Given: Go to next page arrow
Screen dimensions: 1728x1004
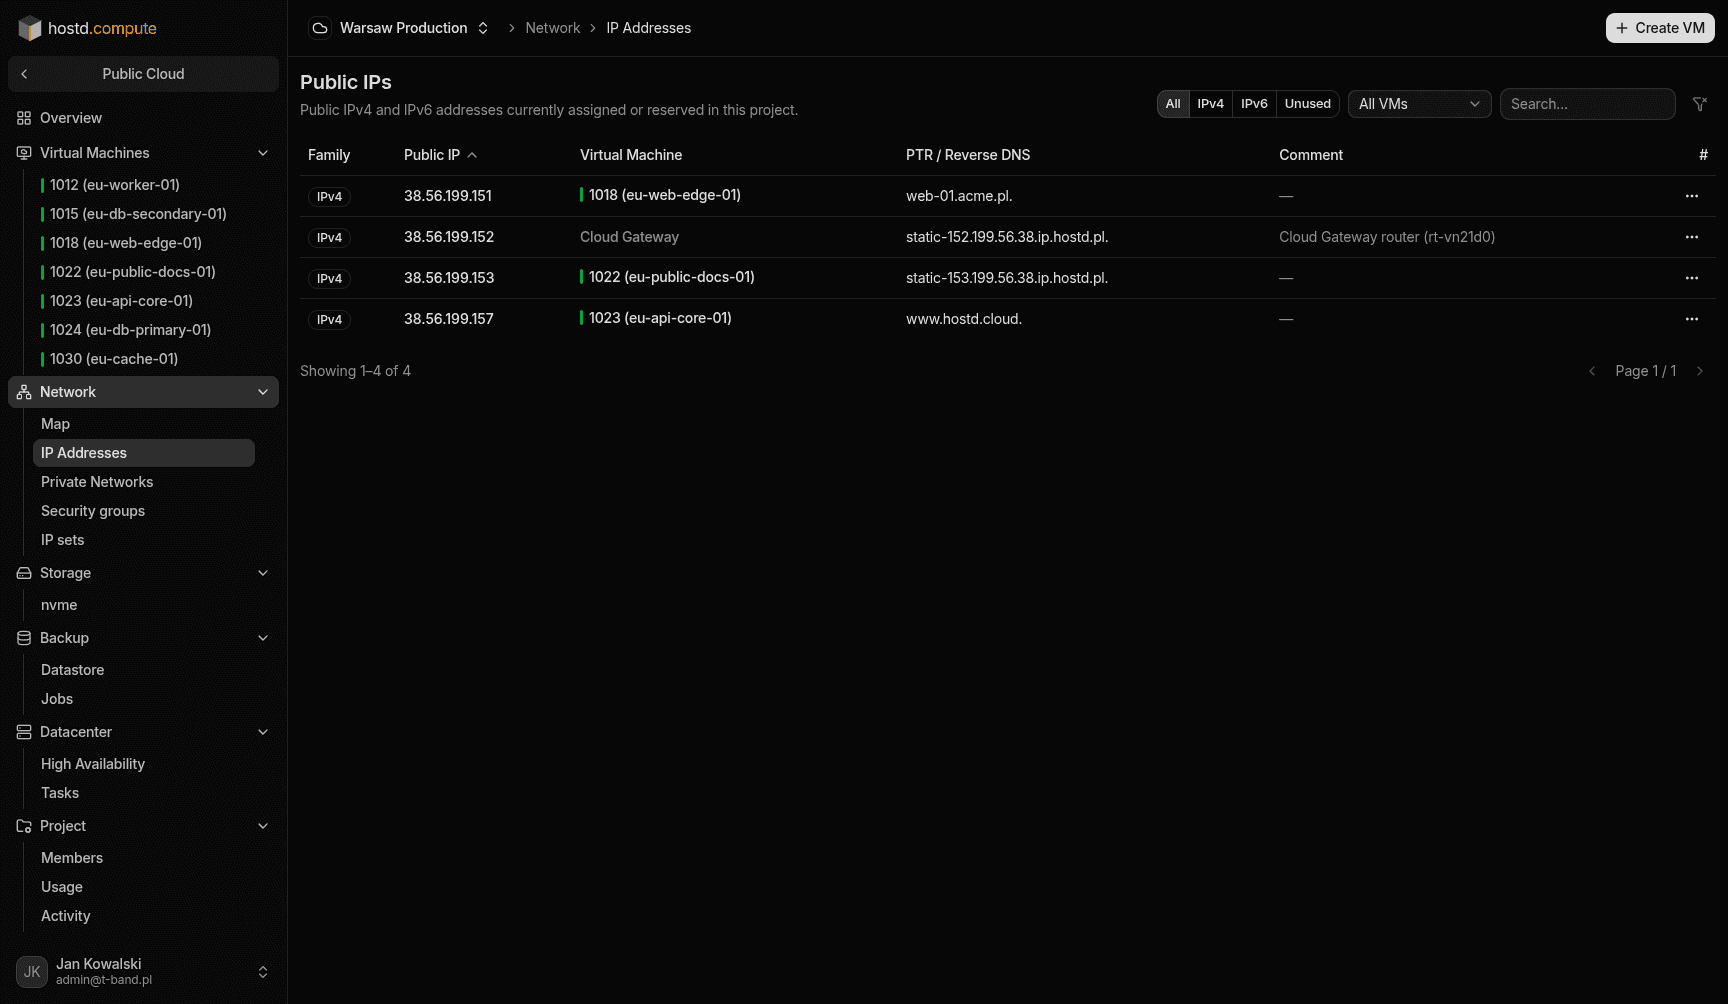Looking at the screenshot, I should pos(1700,371).
